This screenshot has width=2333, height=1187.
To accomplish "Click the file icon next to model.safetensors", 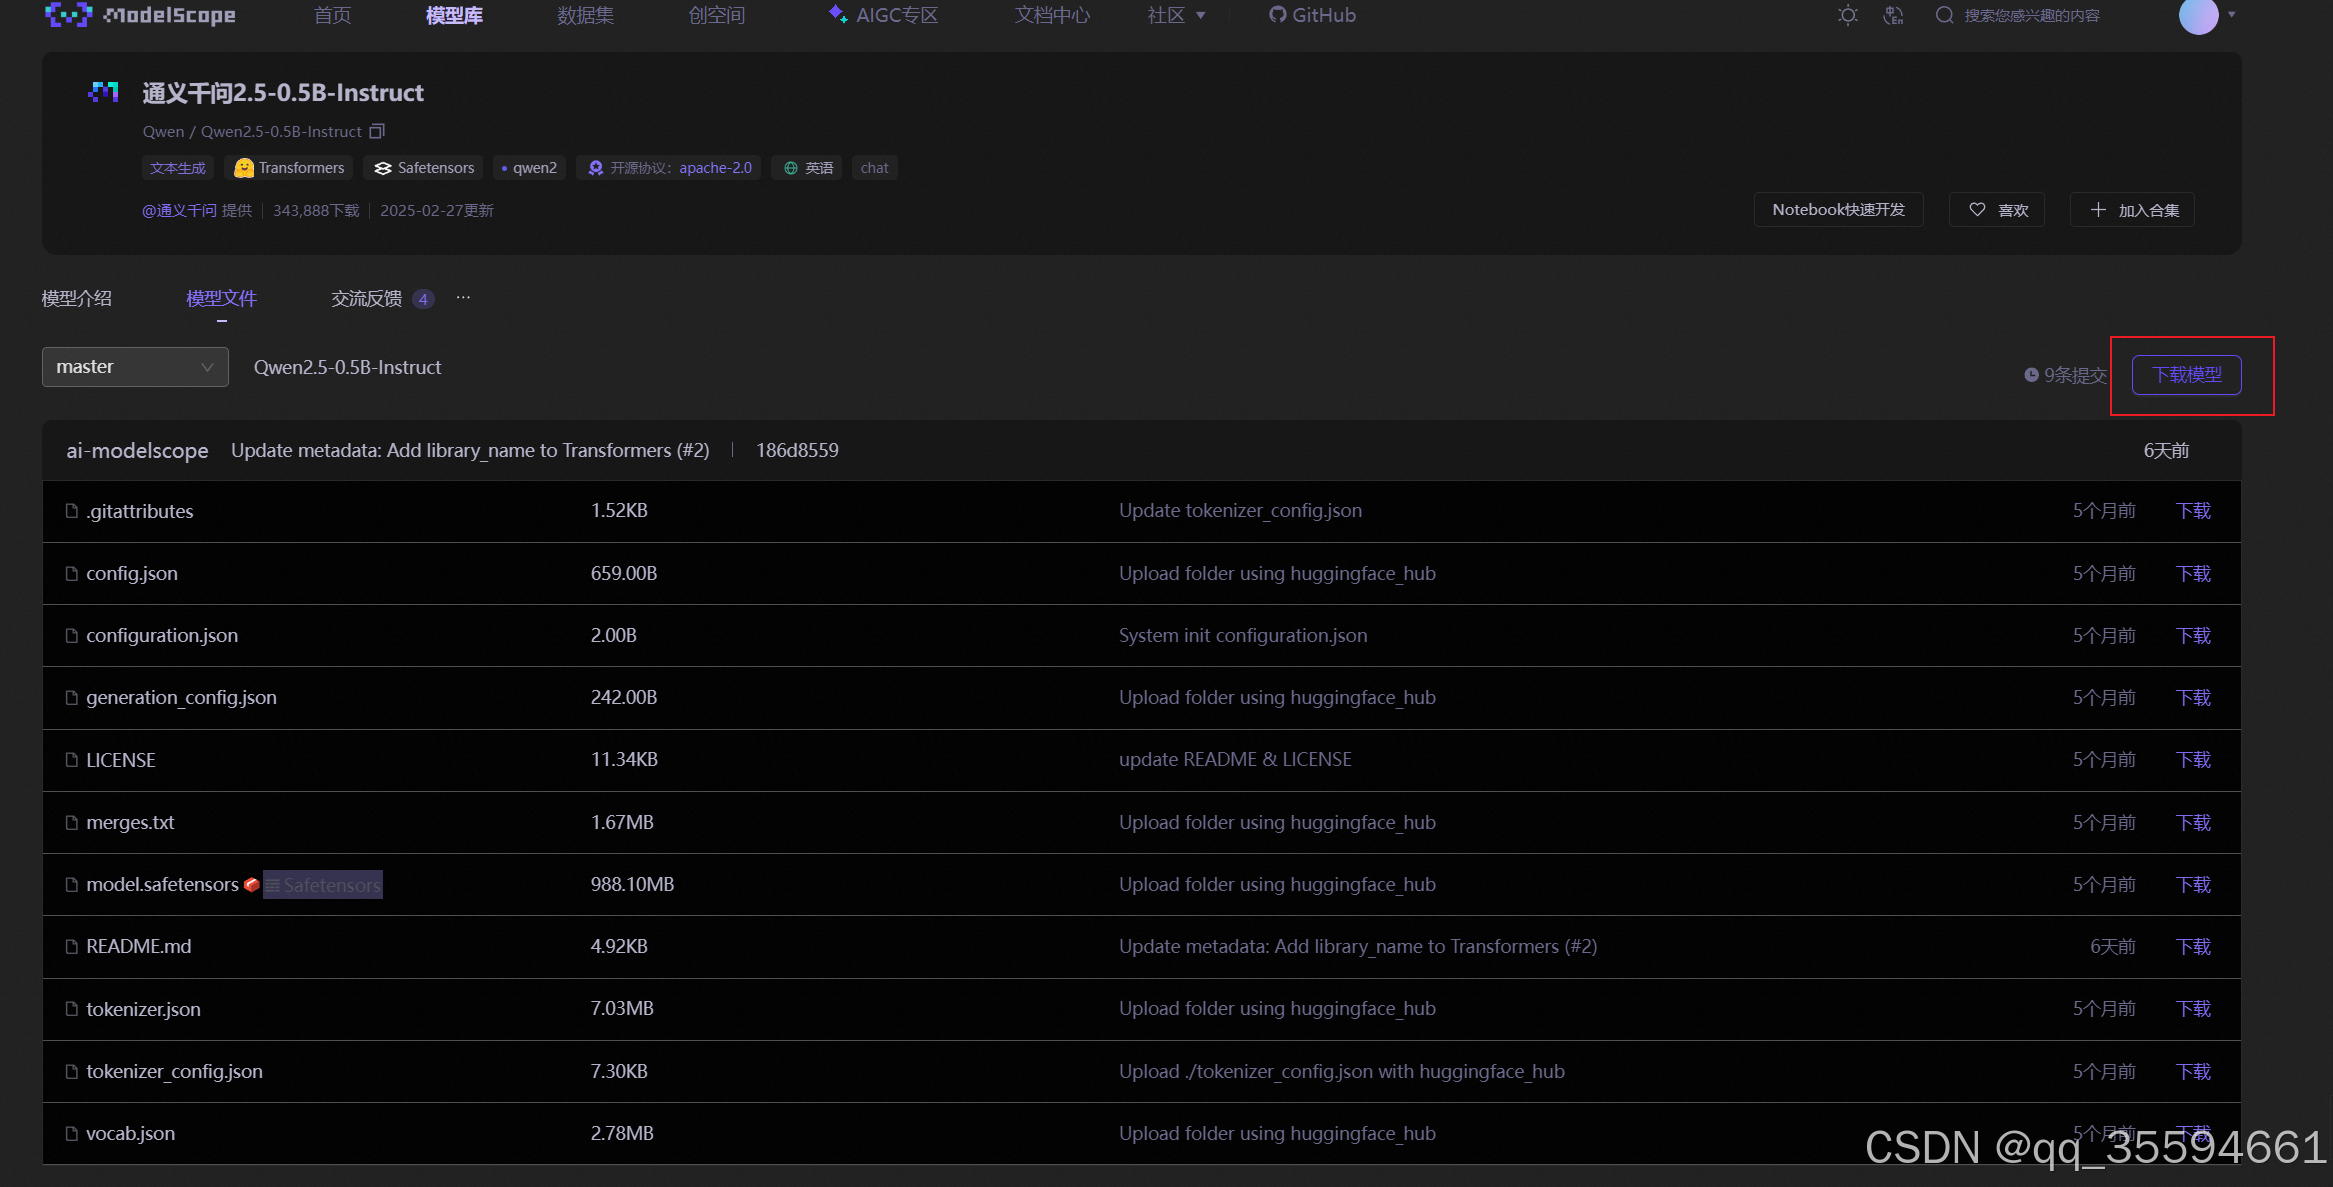I will pos(71,884).
